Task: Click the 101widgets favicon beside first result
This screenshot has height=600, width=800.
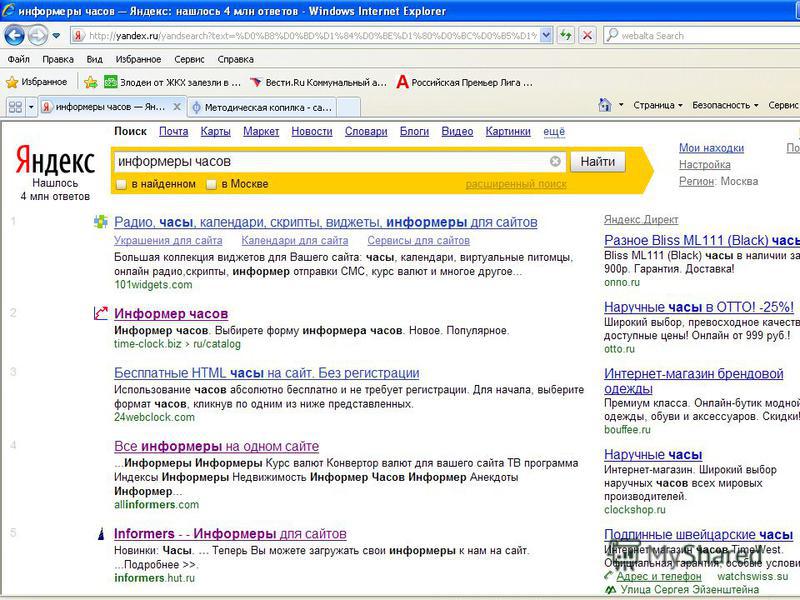Action: click(x=101, y=222)
